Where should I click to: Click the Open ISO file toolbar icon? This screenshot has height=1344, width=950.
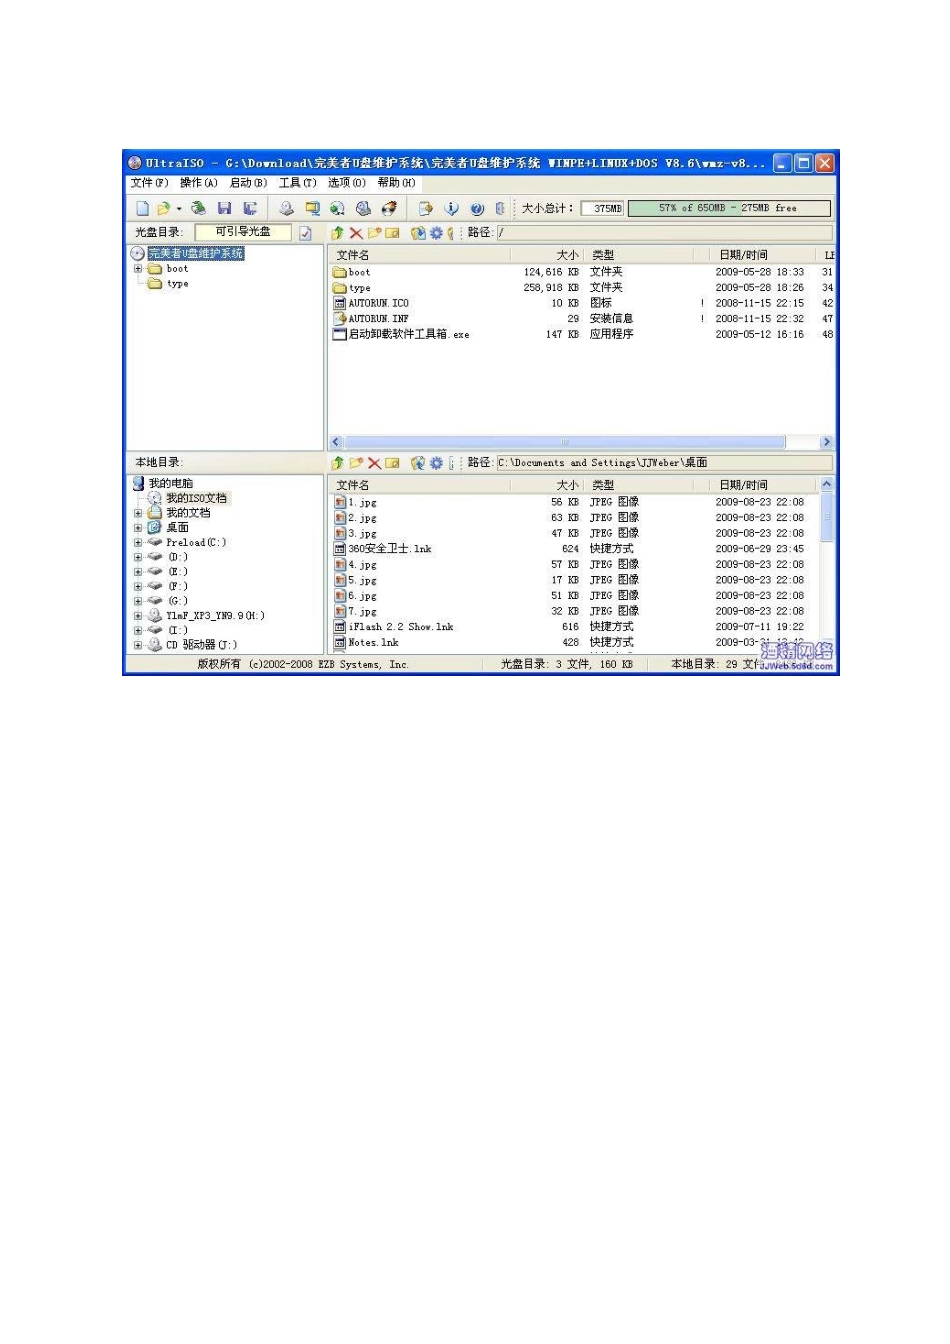pyautogui.click(x=163, y=208)
